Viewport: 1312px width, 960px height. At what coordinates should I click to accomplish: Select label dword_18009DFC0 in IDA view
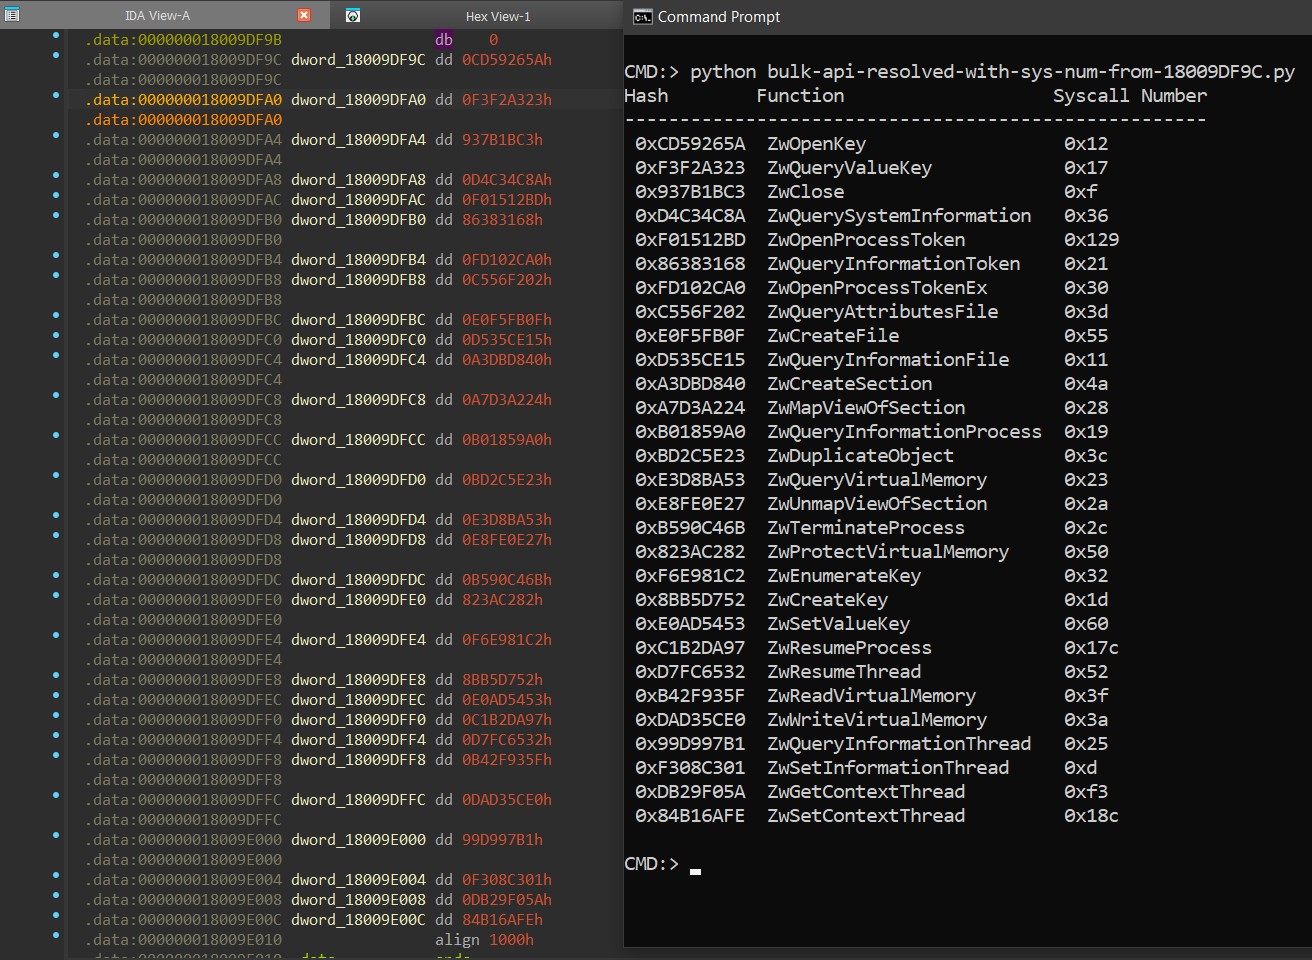tap(358, 340)
